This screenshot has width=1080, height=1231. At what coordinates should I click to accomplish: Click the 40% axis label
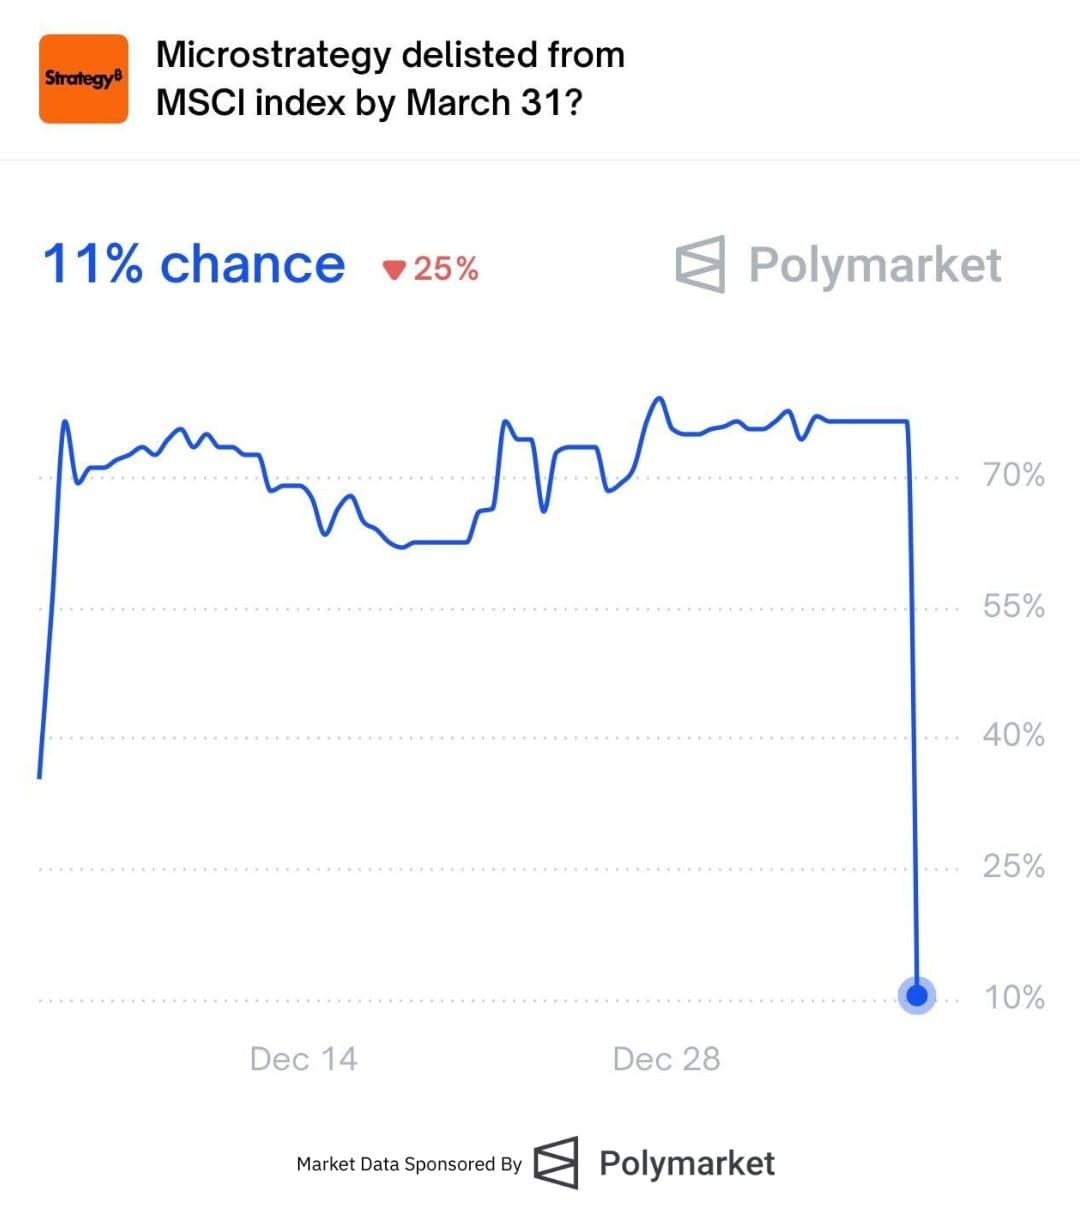click(x=1013, y=735)
